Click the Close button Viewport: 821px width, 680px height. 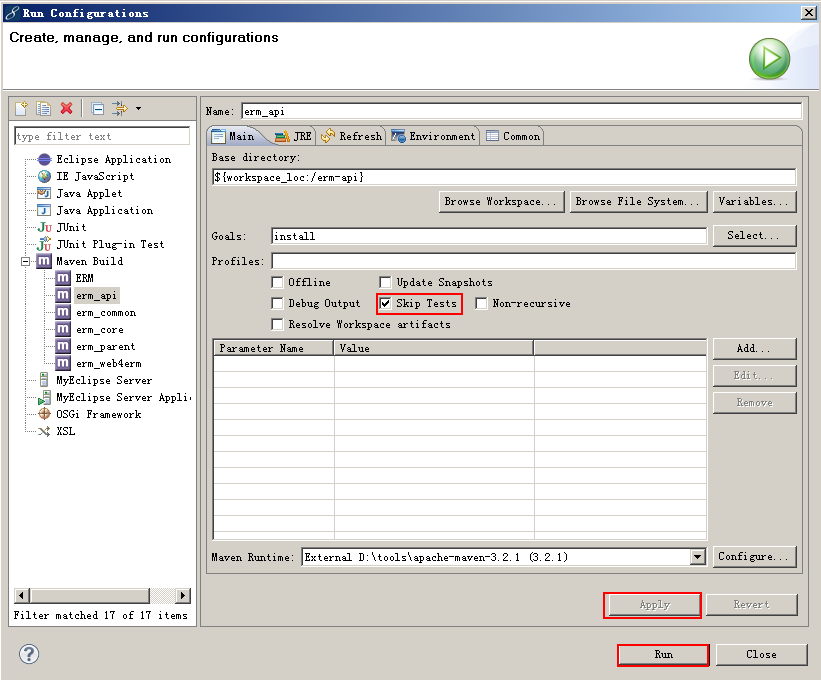pos(761,655)
